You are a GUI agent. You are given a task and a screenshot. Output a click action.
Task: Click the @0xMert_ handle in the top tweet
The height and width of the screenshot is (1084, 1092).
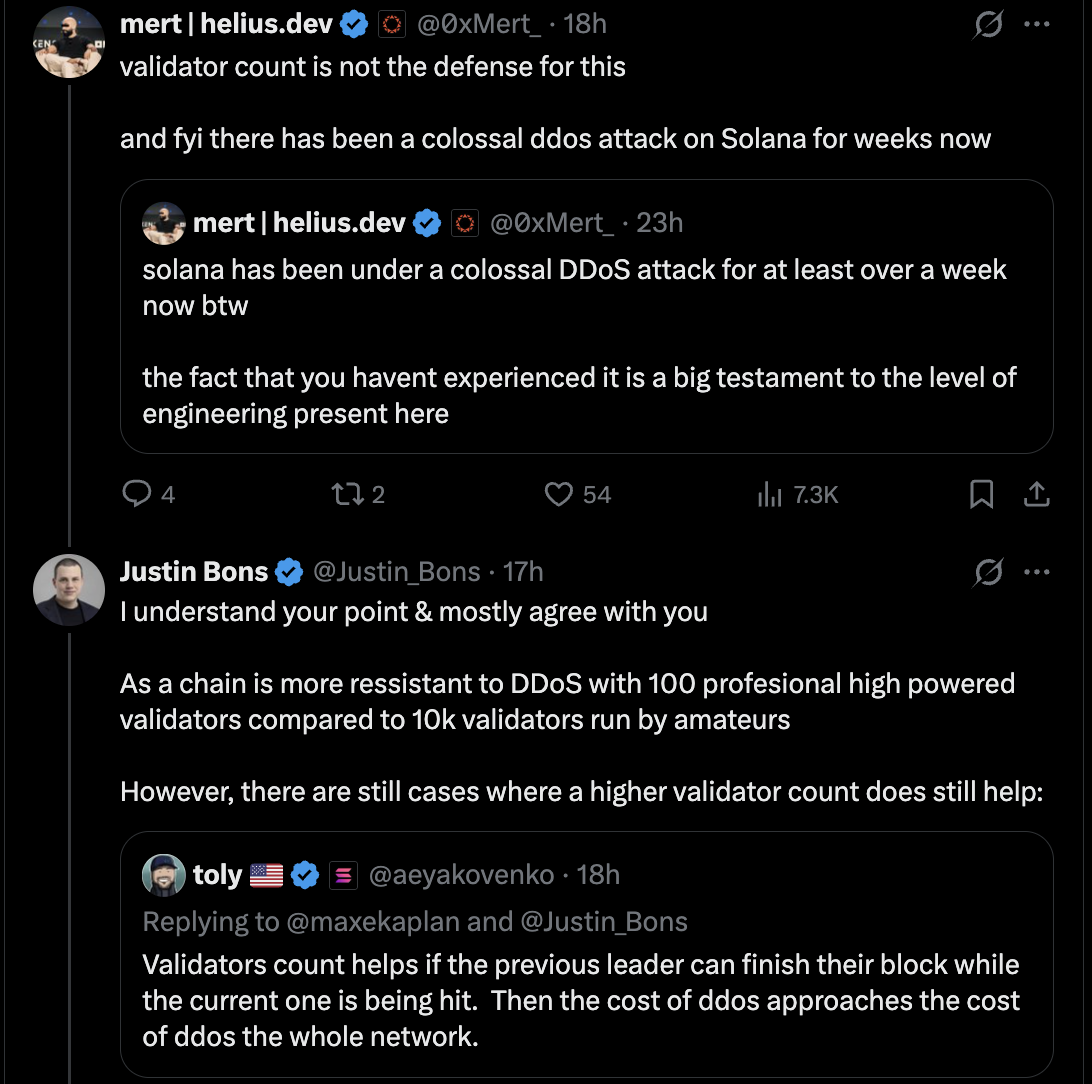pyautogui.click(x=478, y=23)
